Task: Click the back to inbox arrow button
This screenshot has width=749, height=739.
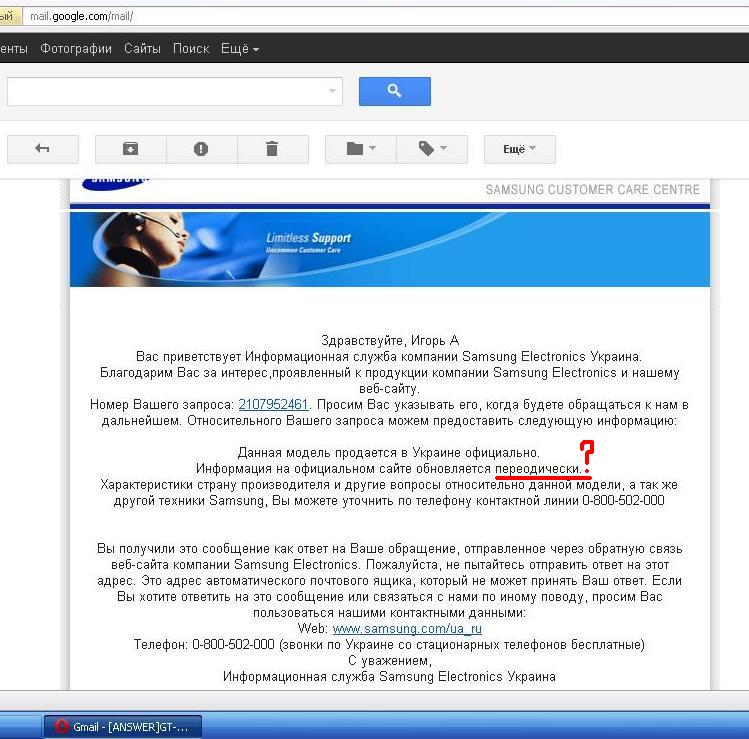Action: point(42,149)
